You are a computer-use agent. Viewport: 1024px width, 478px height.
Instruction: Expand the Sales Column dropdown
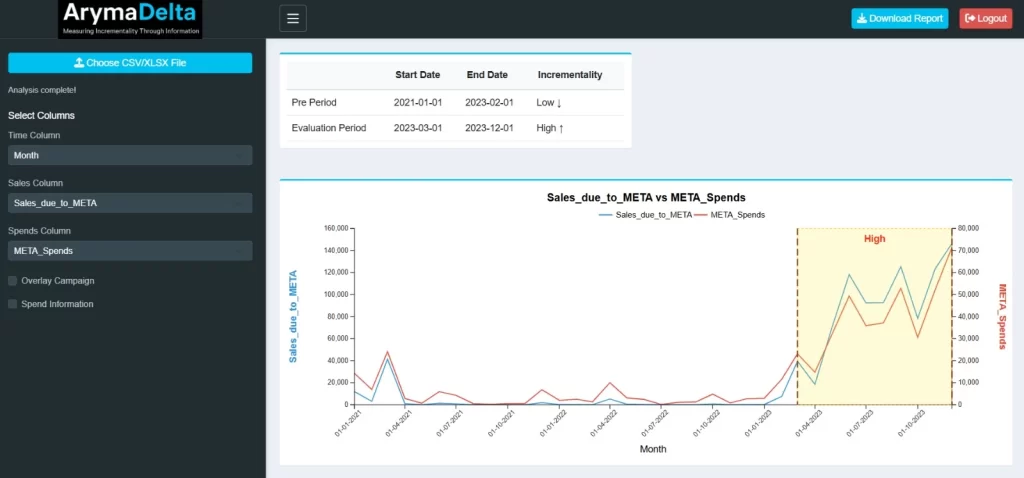(130, 203)
